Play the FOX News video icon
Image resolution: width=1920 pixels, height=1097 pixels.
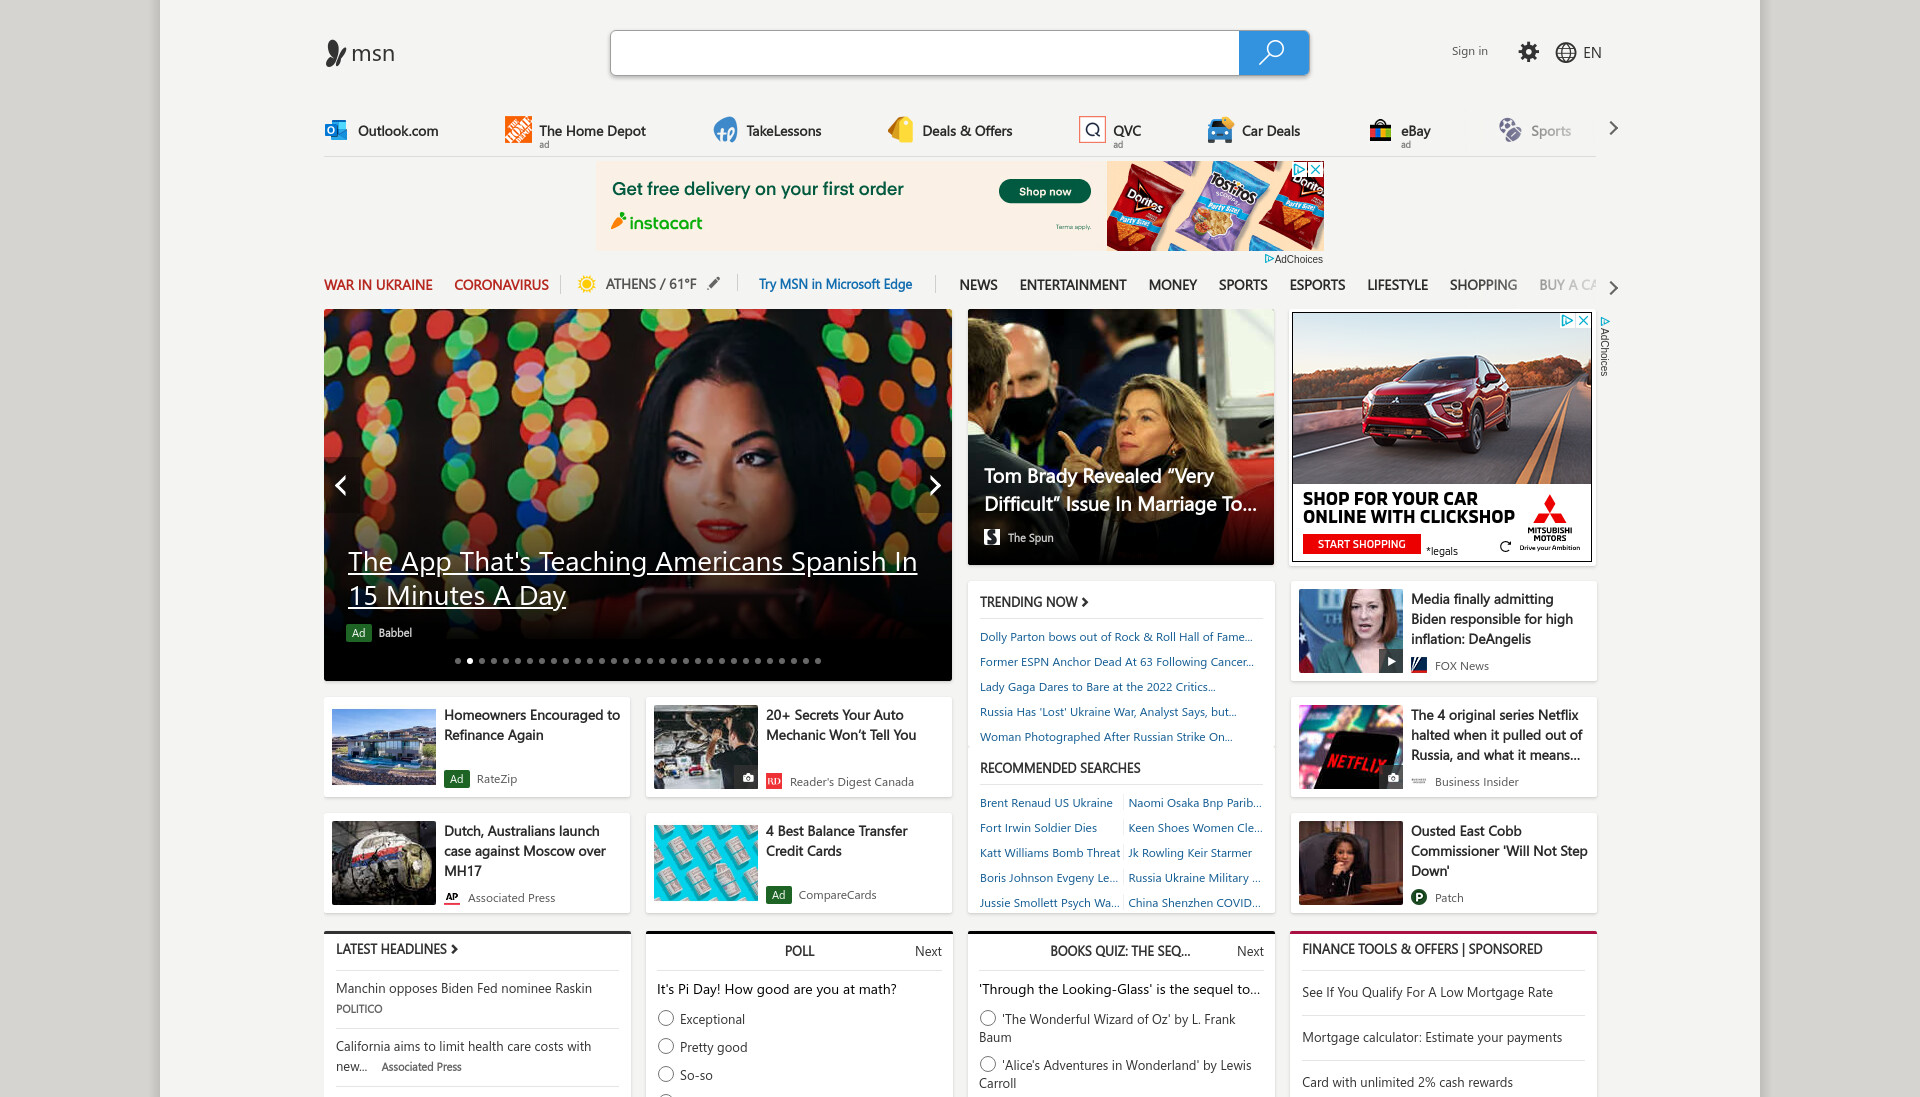pyautogui.click(x=1390, y=661)
